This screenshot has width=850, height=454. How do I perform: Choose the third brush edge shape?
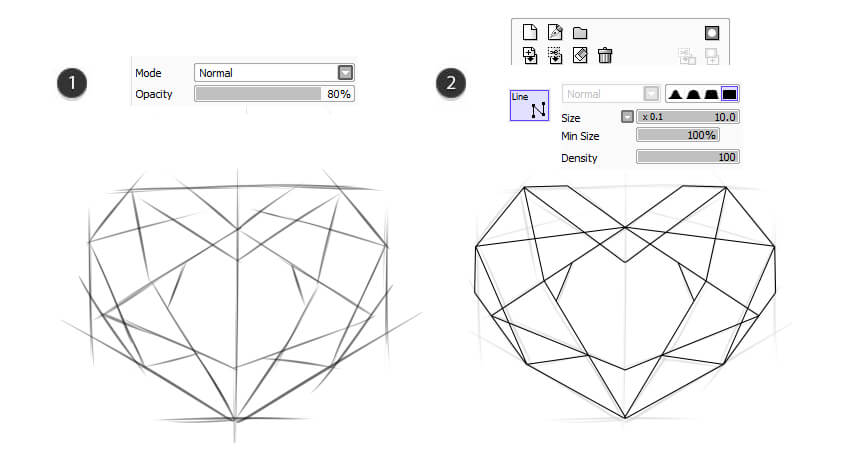711,94
